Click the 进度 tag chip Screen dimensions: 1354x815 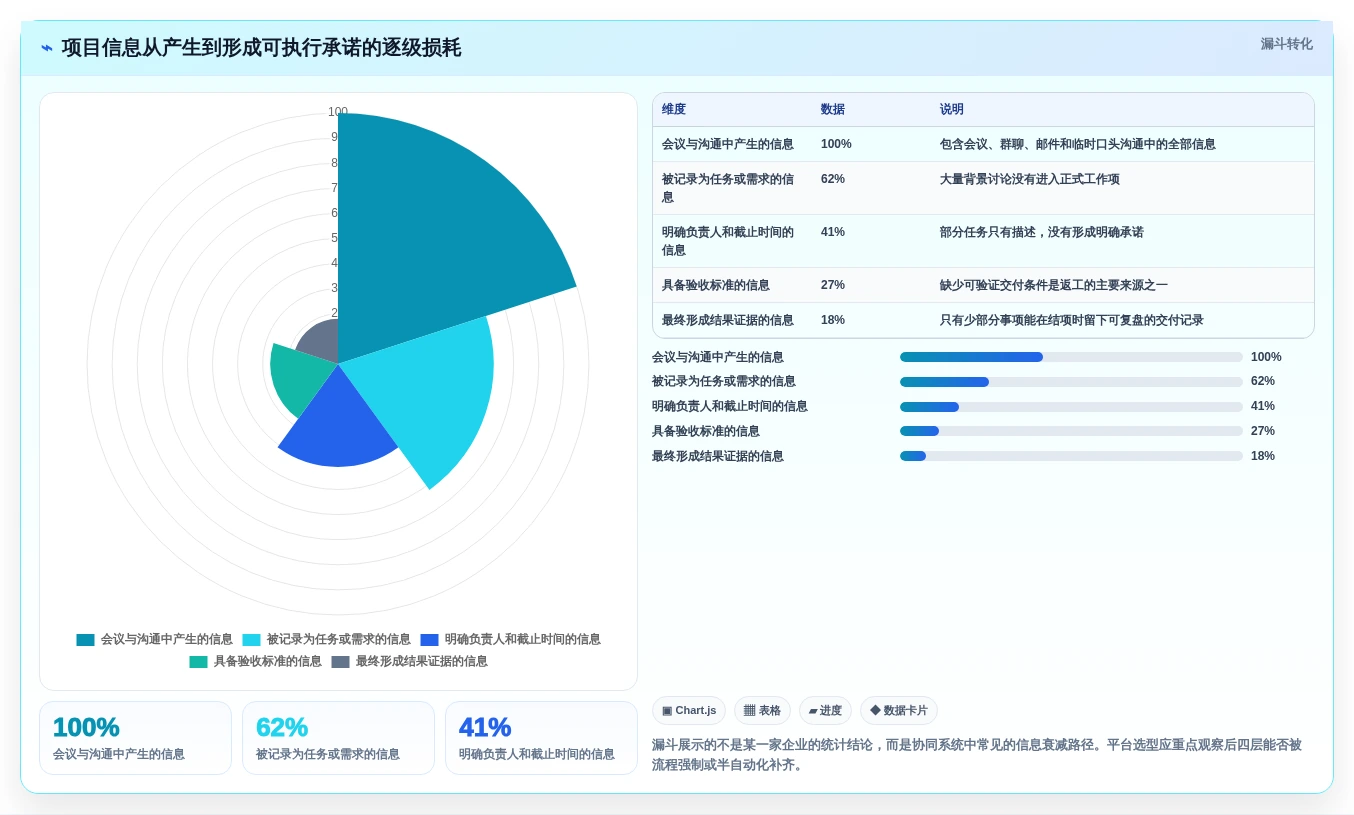coord(825,711)
